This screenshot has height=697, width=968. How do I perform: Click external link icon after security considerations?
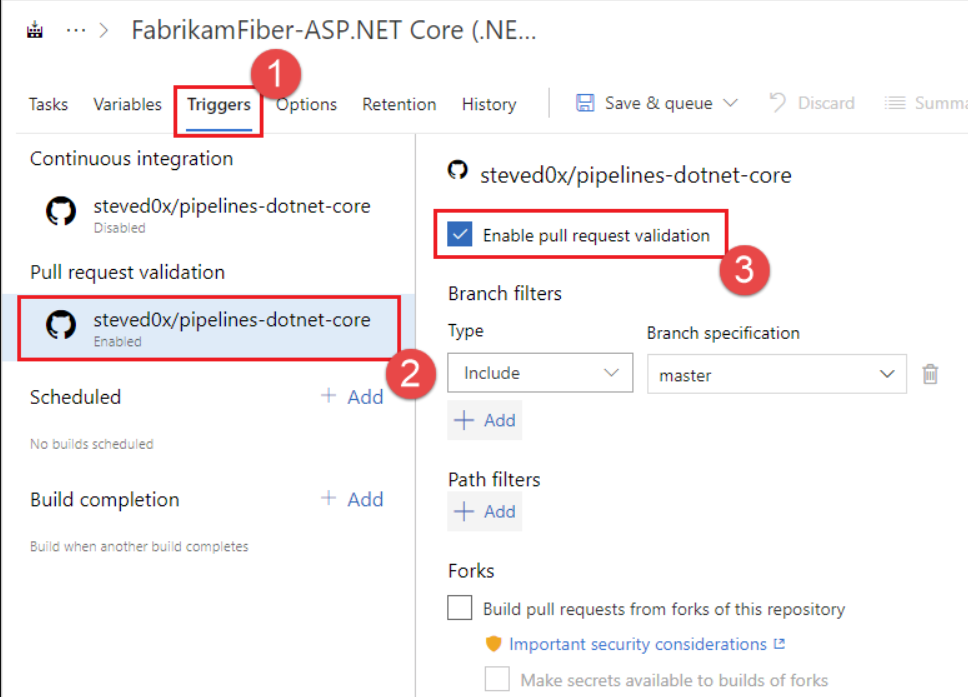pos(780,644)
